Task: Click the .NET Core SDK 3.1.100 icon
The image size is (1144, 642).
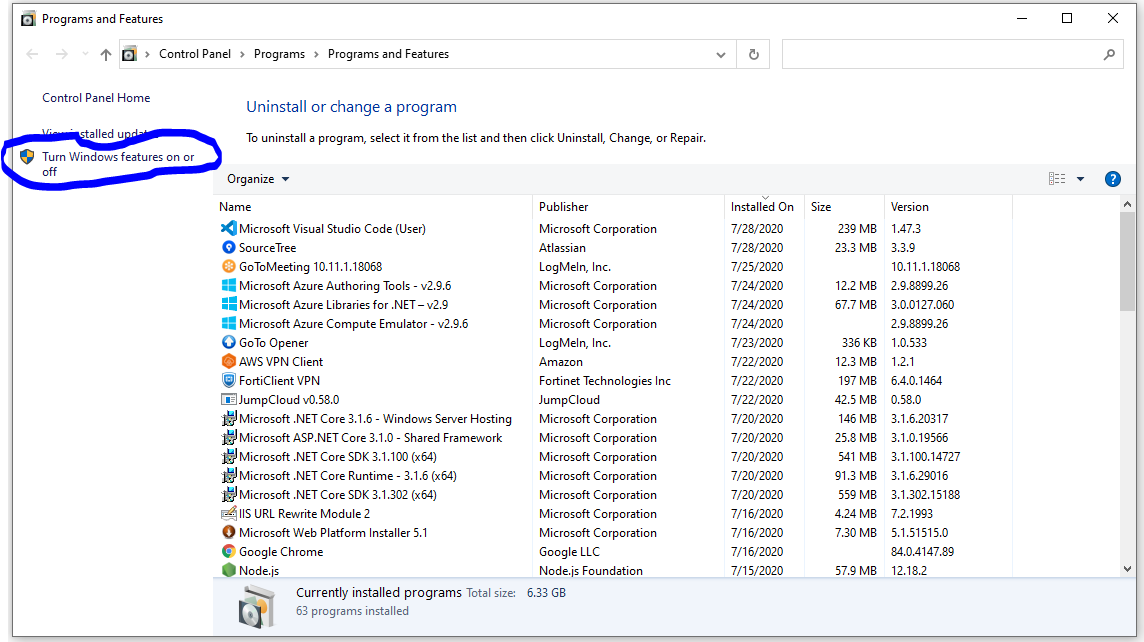Action: pos(228,456)
